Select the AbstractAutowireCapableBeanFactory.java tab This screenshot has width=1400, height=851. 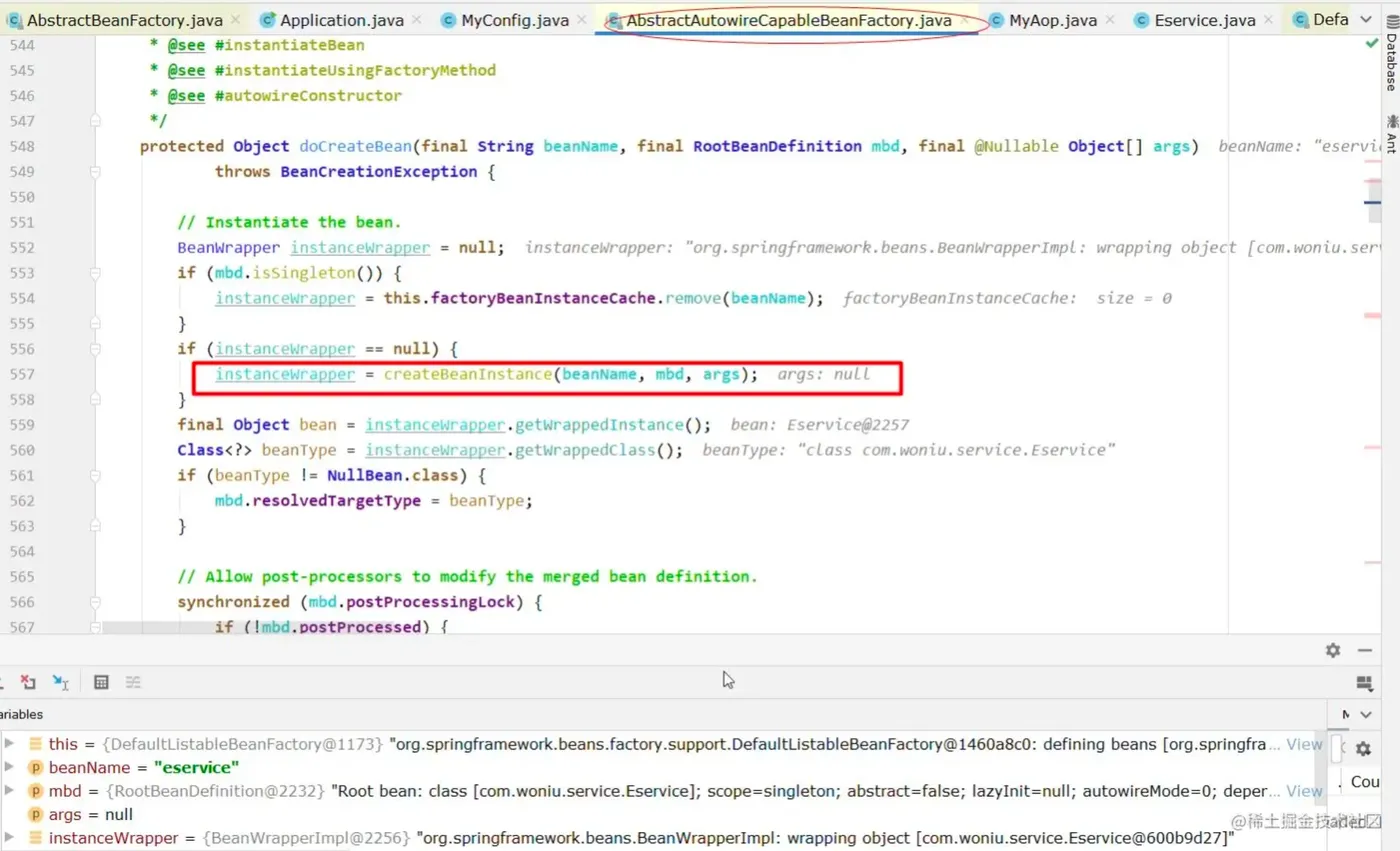[x=789, y=20]
